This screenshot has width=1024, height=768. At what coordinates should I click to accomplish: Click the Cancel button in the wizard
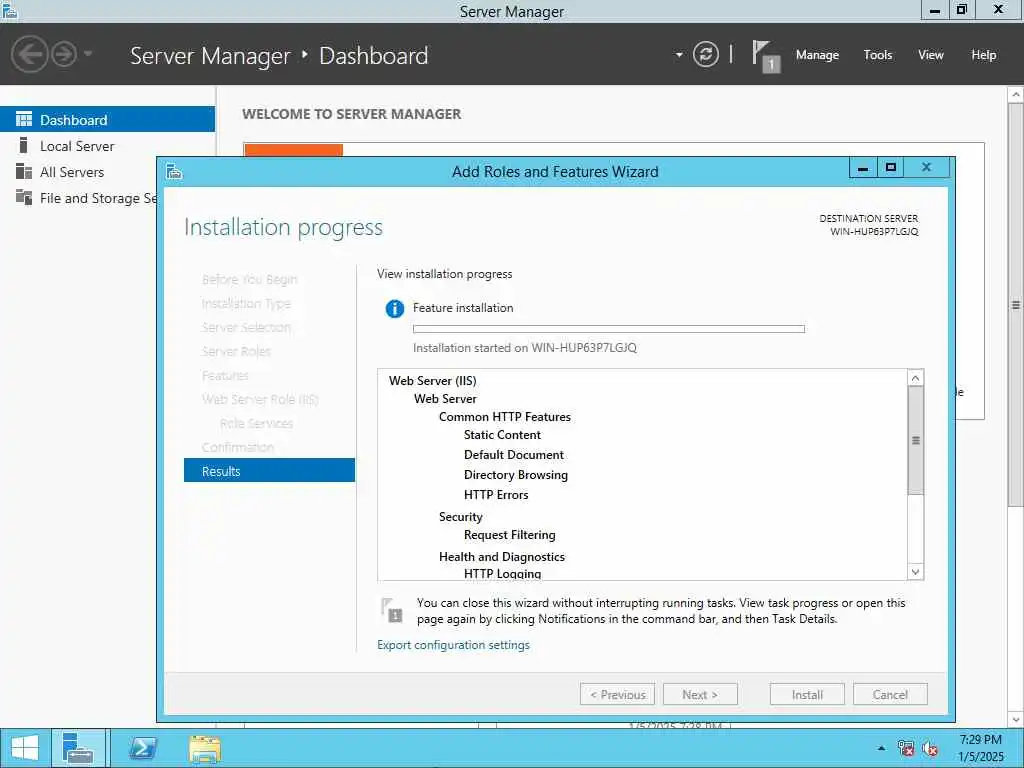coord(890,694)
